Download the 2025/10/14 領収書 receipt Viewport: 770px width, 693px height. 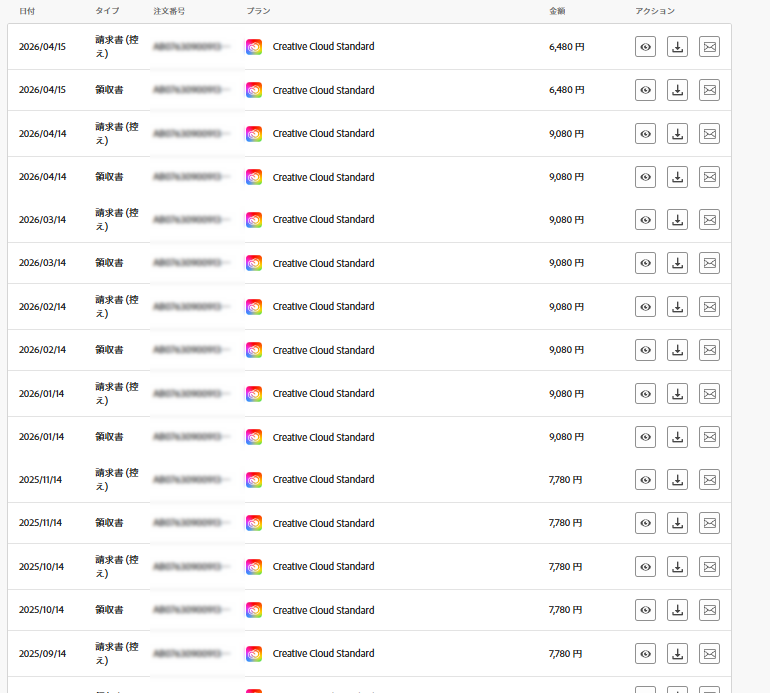click(677, 610)
